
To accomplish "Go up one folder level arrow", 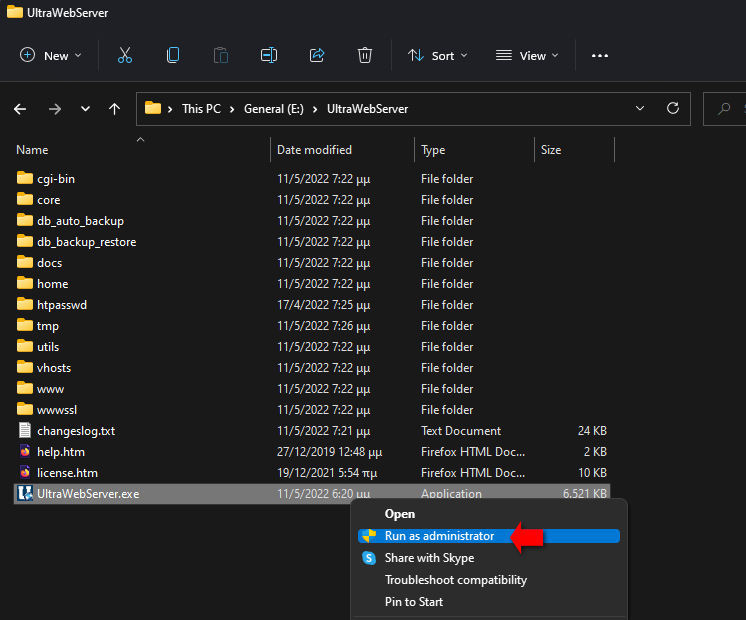I will pyautogui.click(x=114, y=109).
